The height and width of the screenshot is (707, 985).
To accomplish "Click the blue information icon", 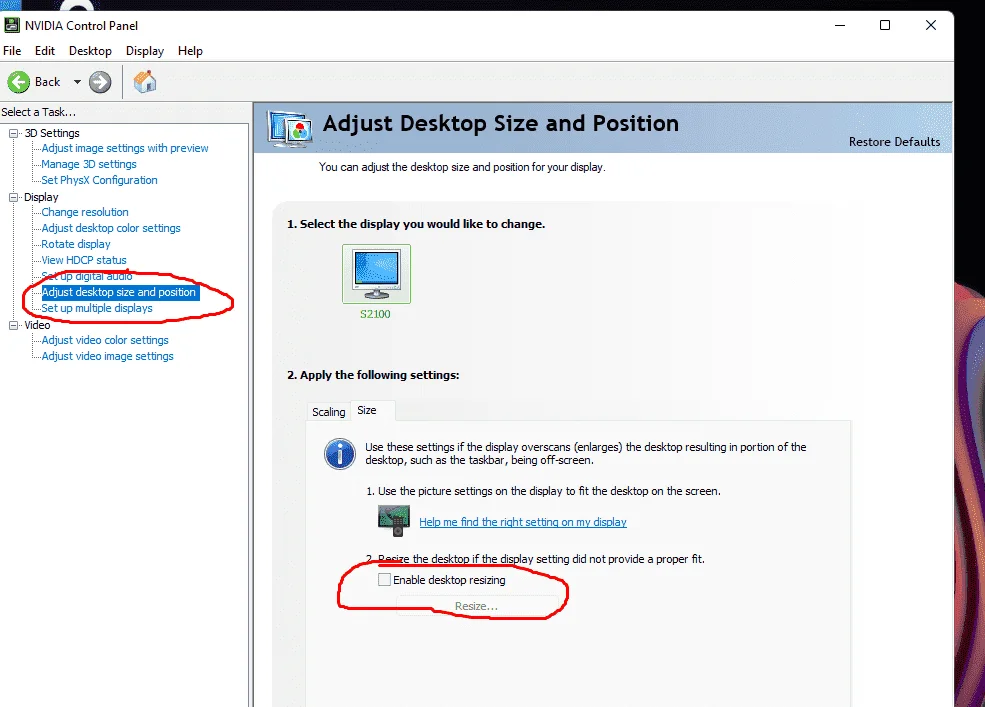I will (x=340, y=454).
